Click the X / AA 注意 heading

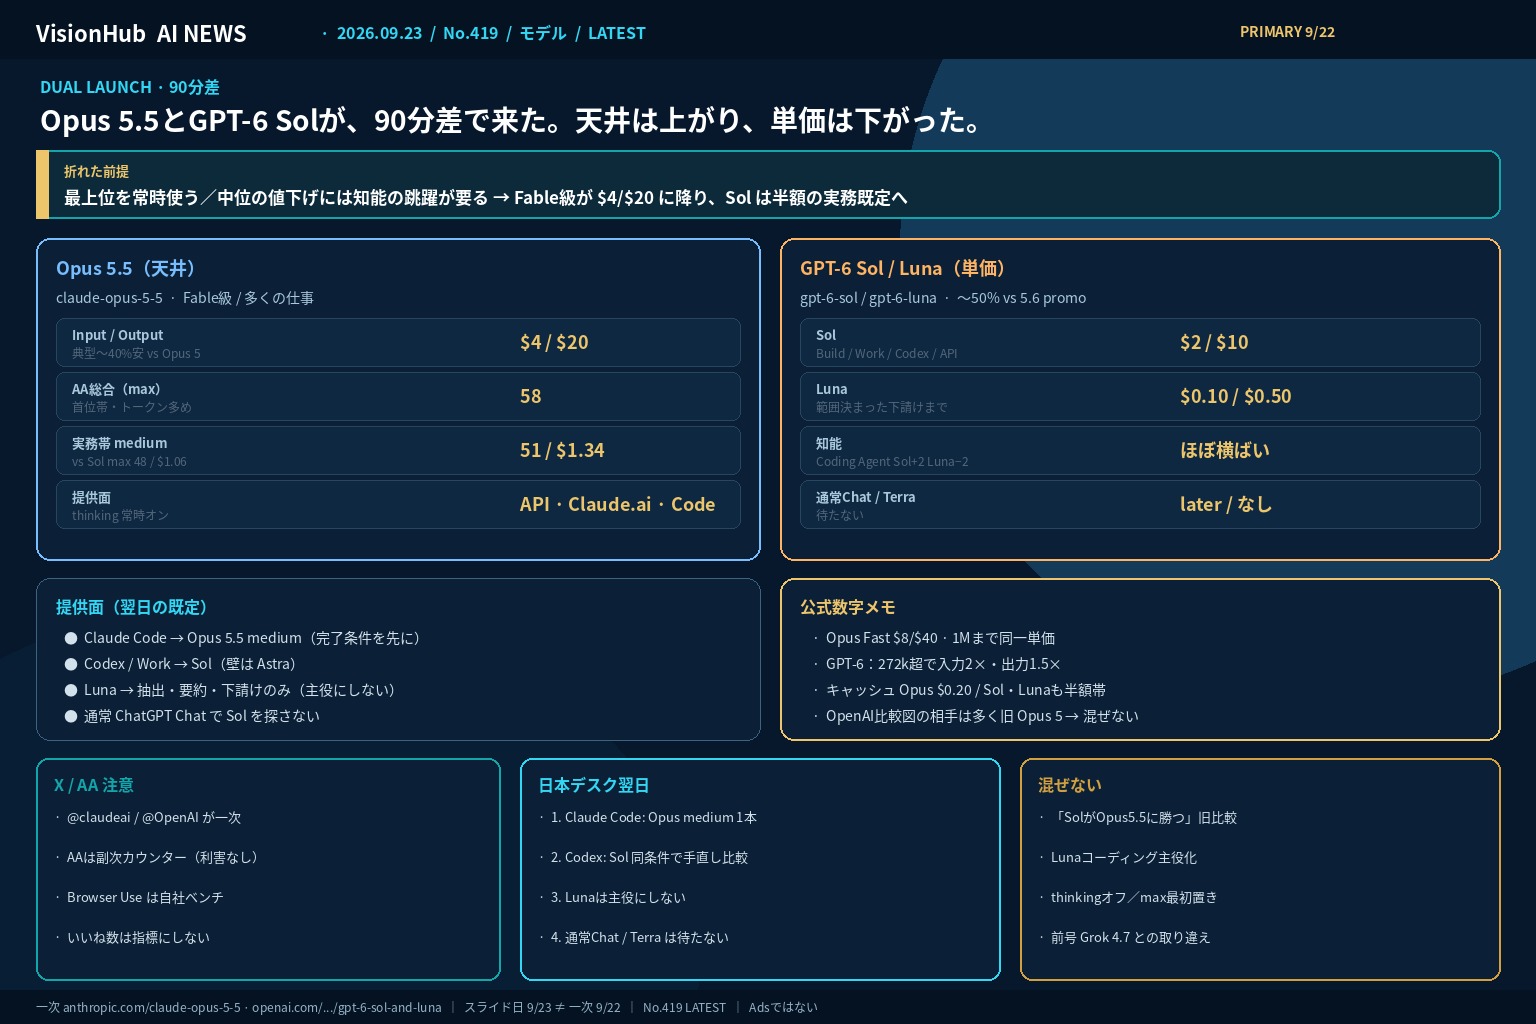(x=94, y=785)
